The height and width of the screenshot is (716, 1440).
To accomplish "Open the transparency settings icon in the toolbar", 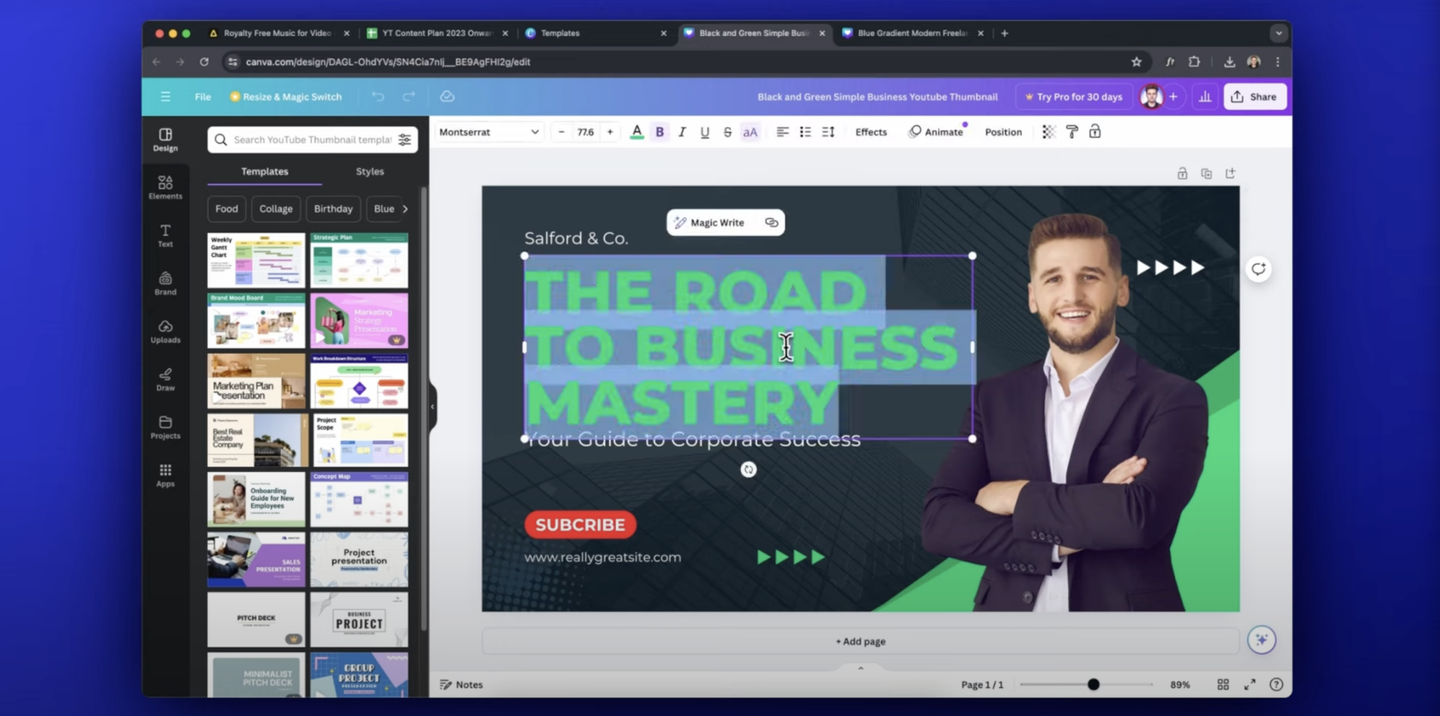I will click(x=1047, y=131).
